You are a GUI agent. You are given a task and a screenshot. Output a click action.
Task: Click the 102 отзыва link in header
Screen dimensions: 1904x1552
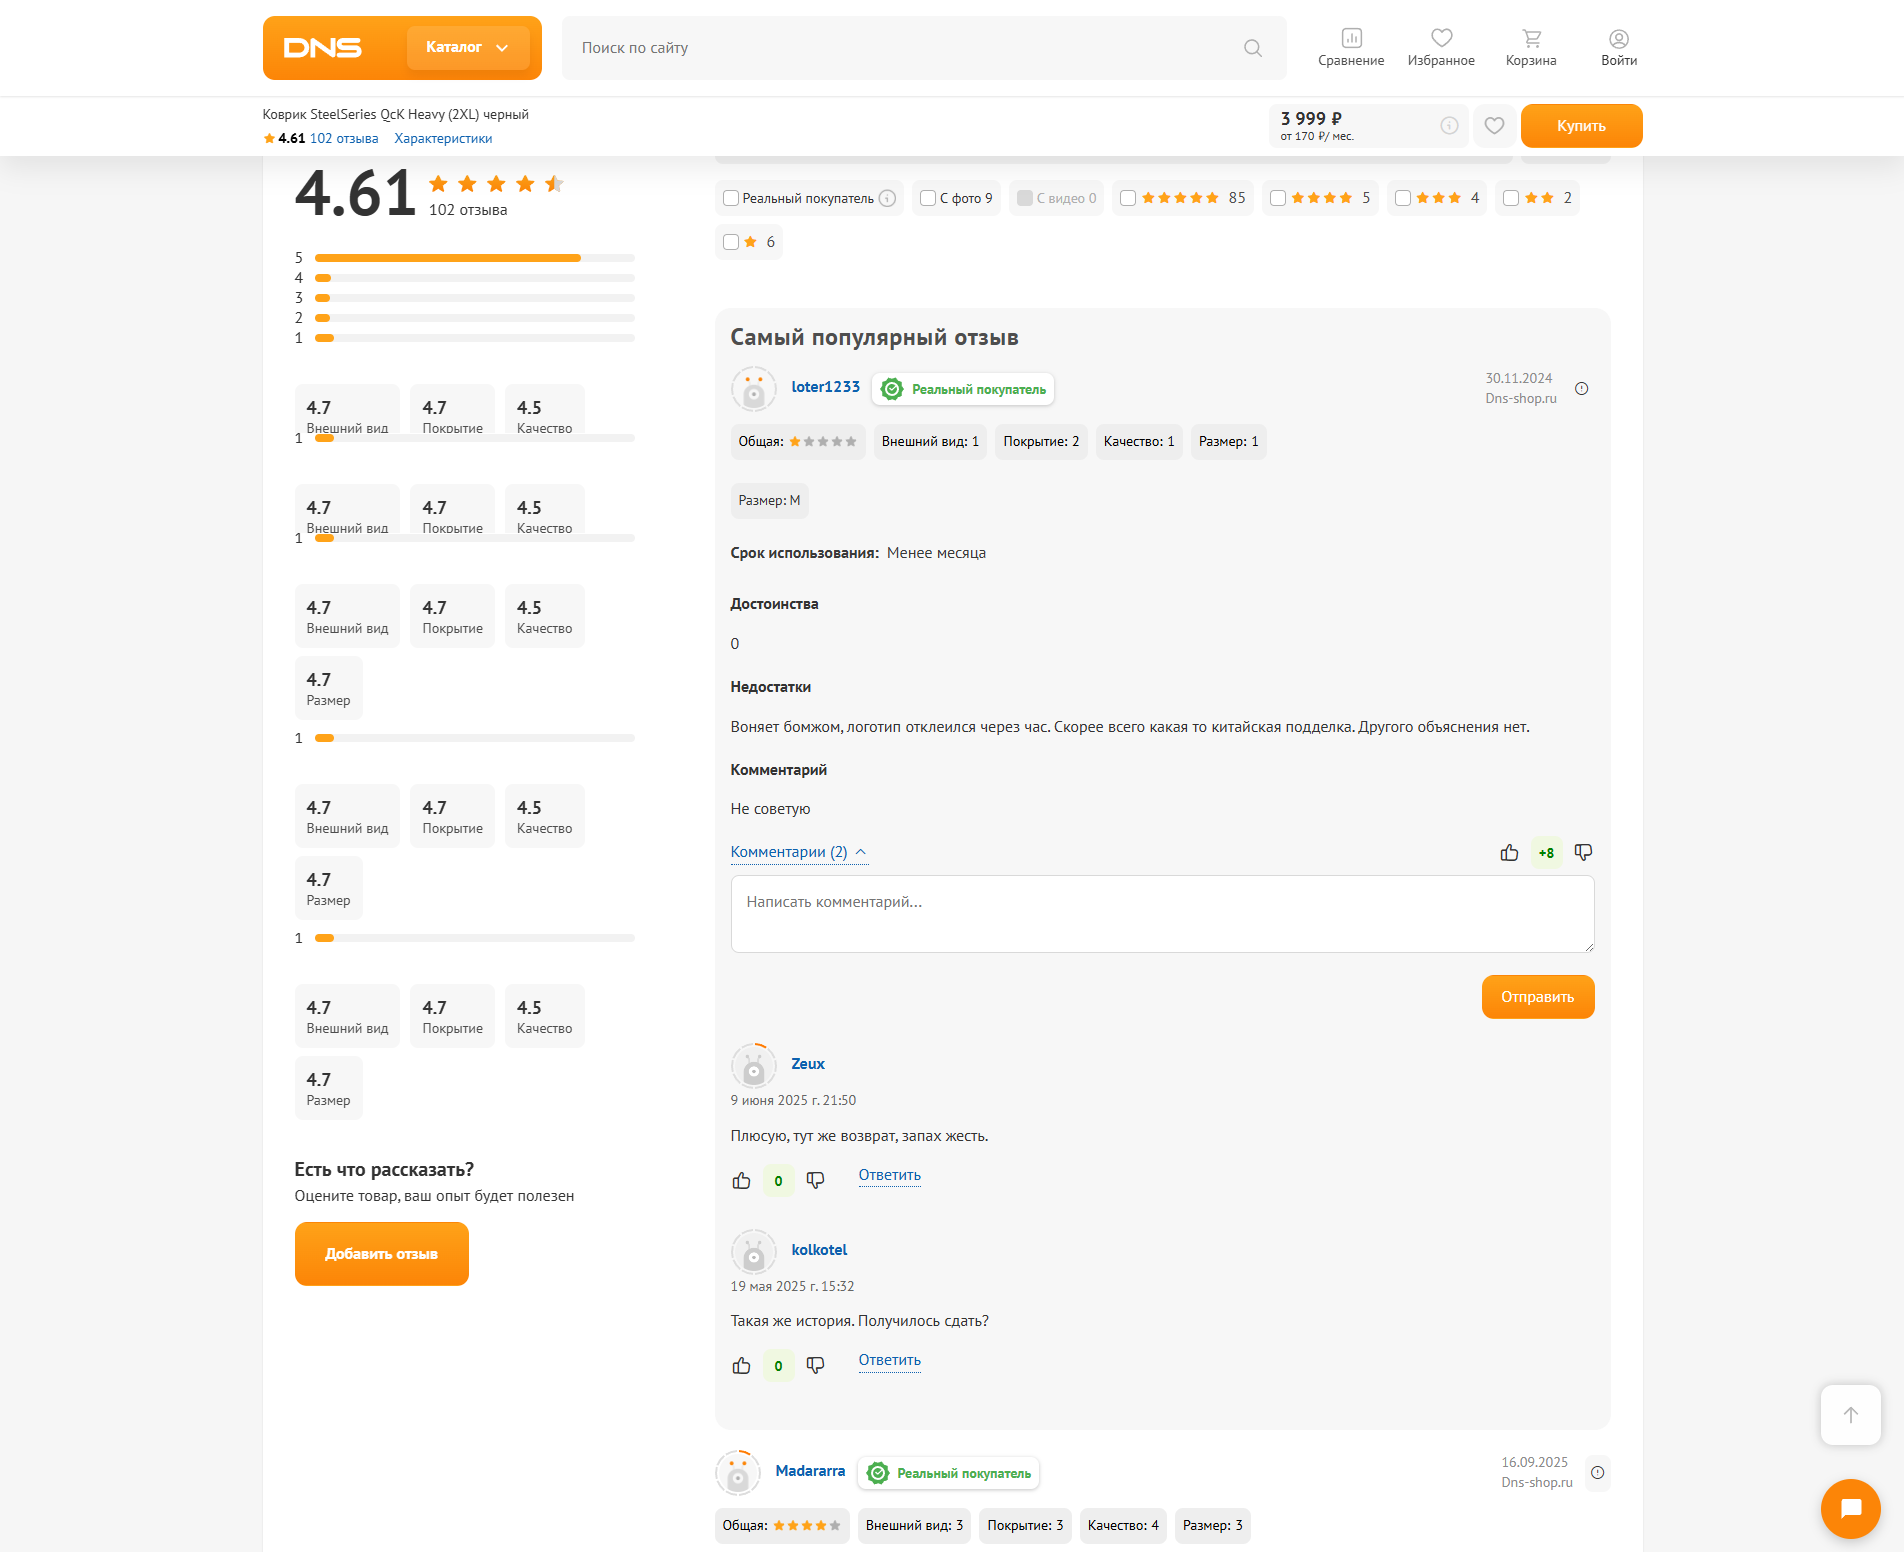(x=344, y=139)
